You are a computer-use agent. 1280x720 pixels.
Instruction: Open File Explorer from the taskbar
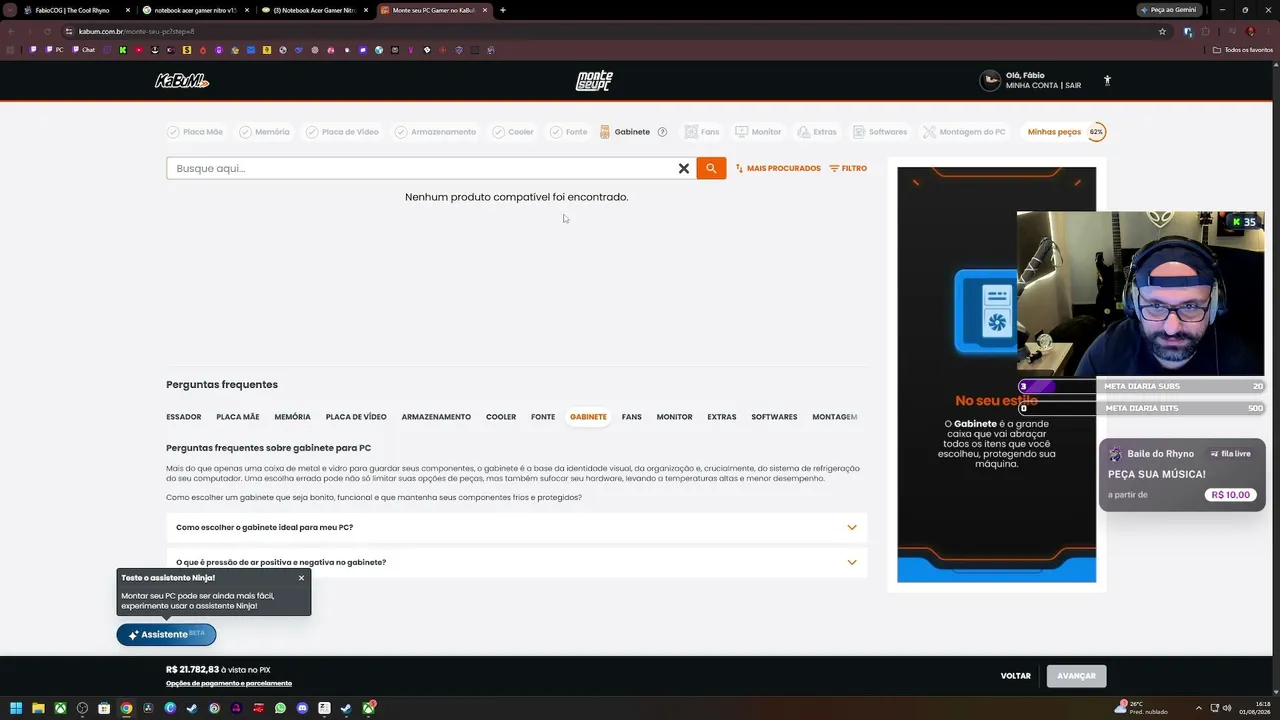click(x=39, y=708)
